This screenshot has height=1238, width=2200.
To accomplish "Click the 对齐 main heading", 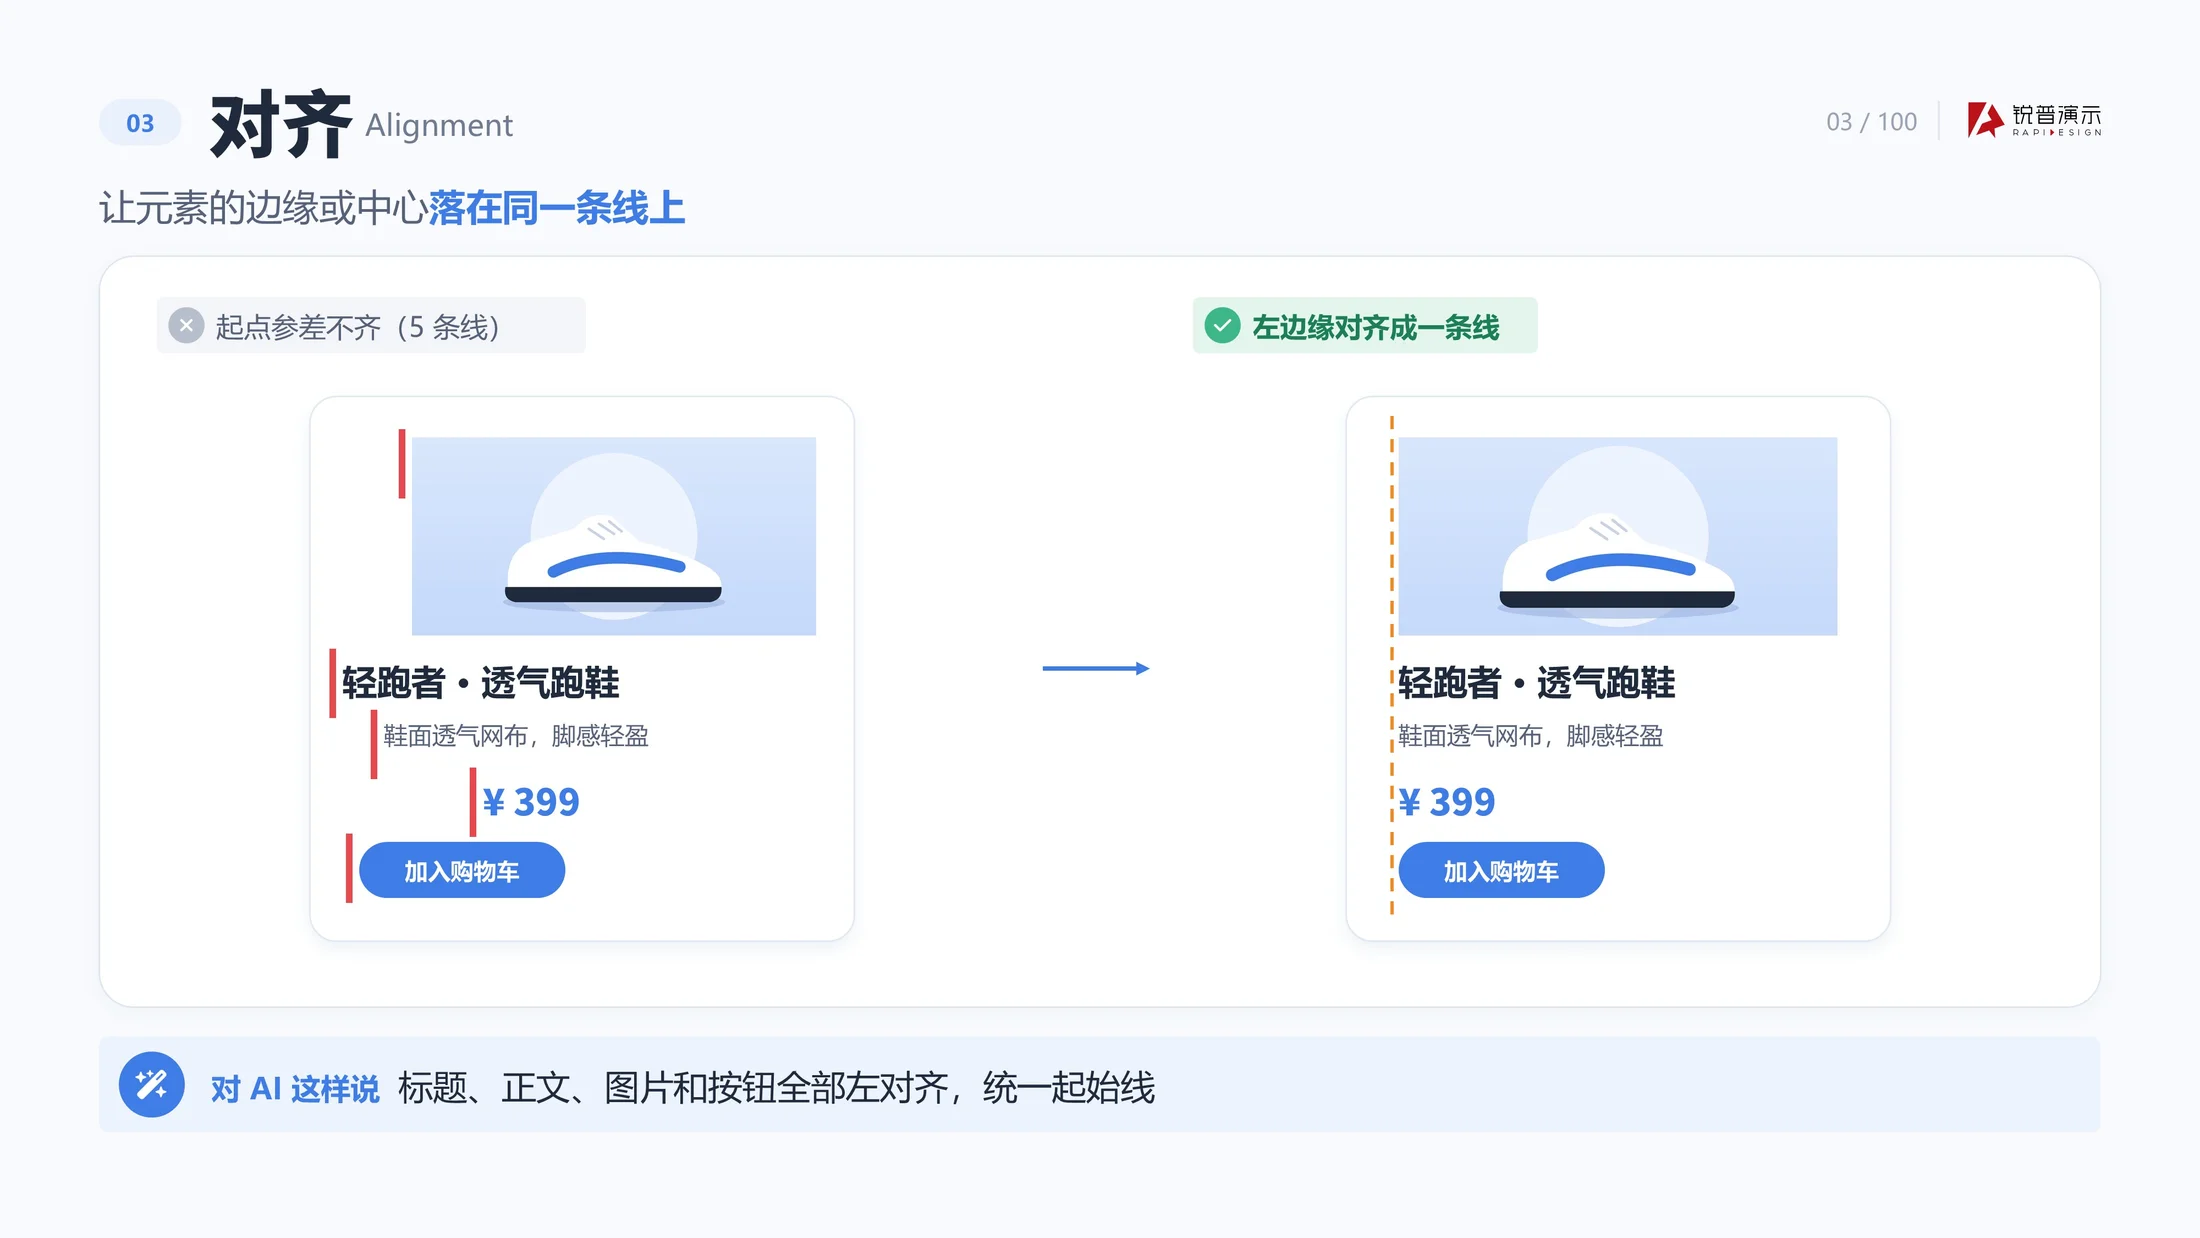I will pyautogui.click(x=281, y=125).
